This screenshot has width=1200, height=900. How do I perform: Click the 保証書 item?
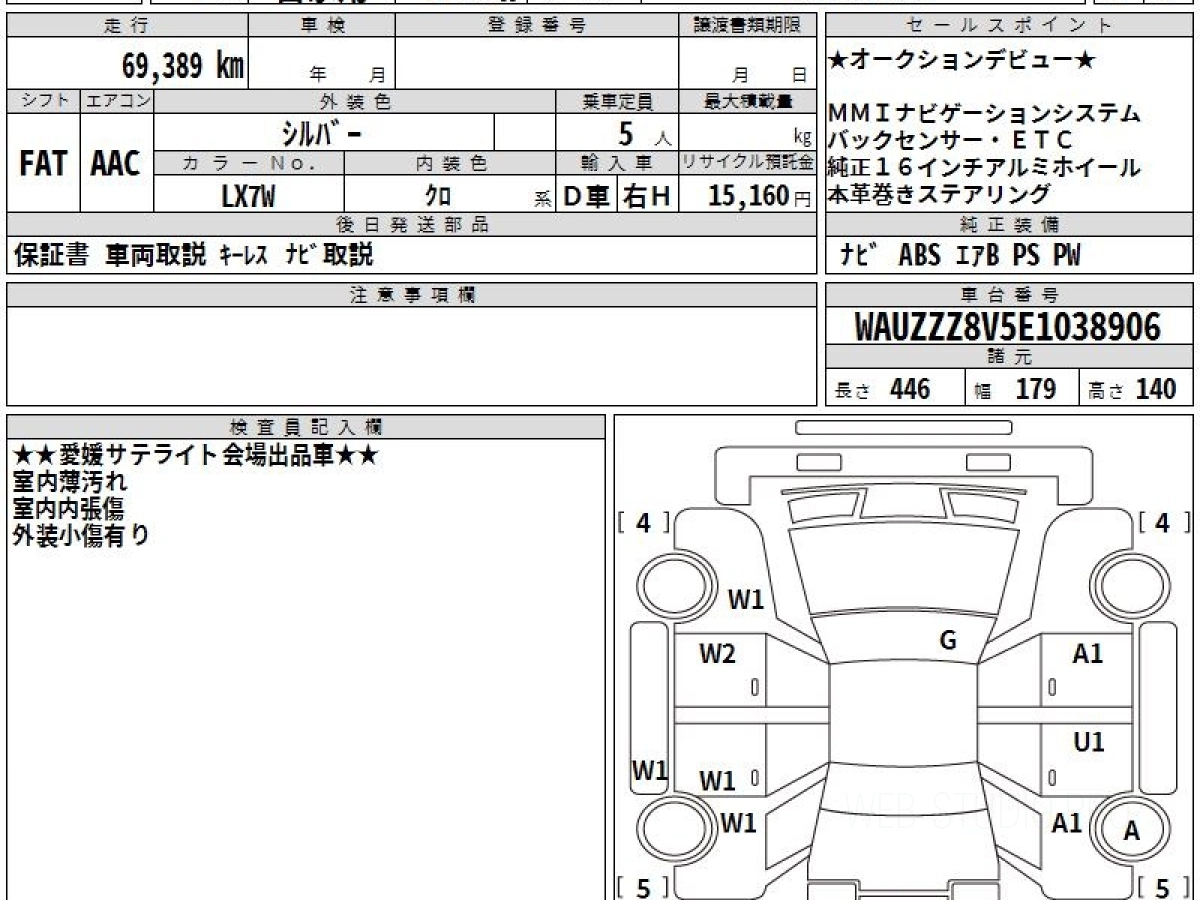pos(51,255)
